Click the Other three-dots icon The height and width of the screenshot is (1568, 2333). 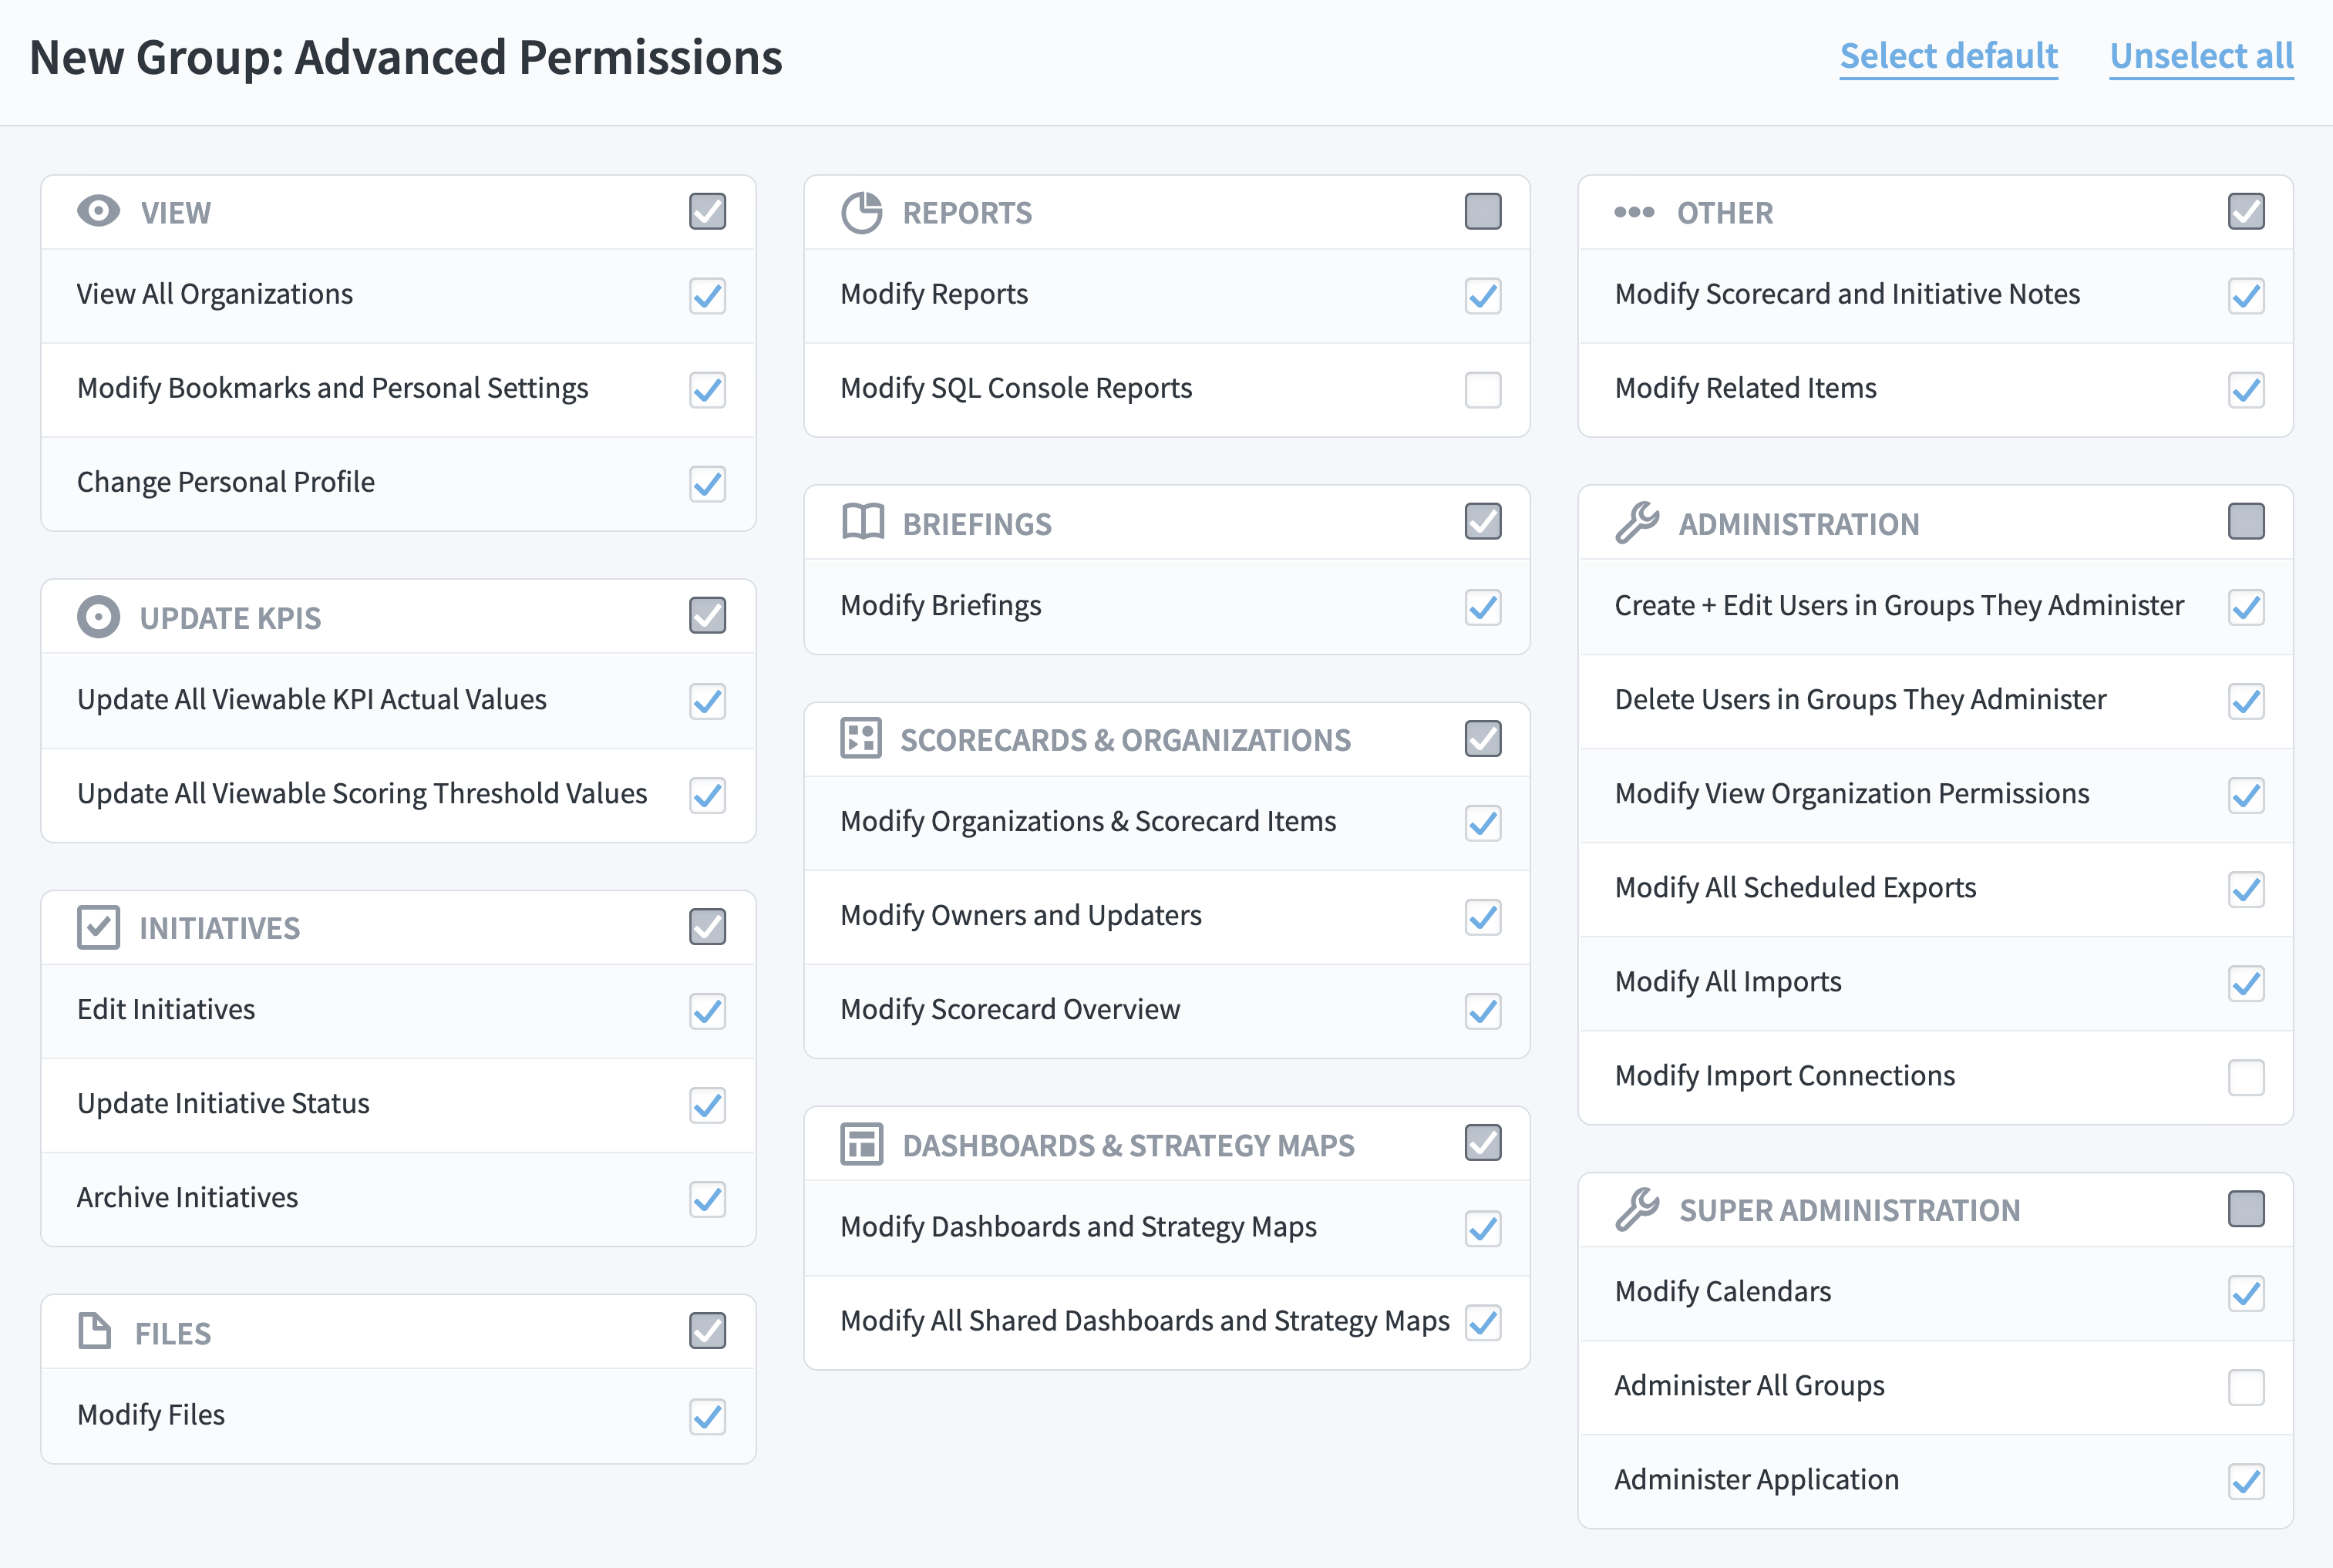click(1634, 212)
